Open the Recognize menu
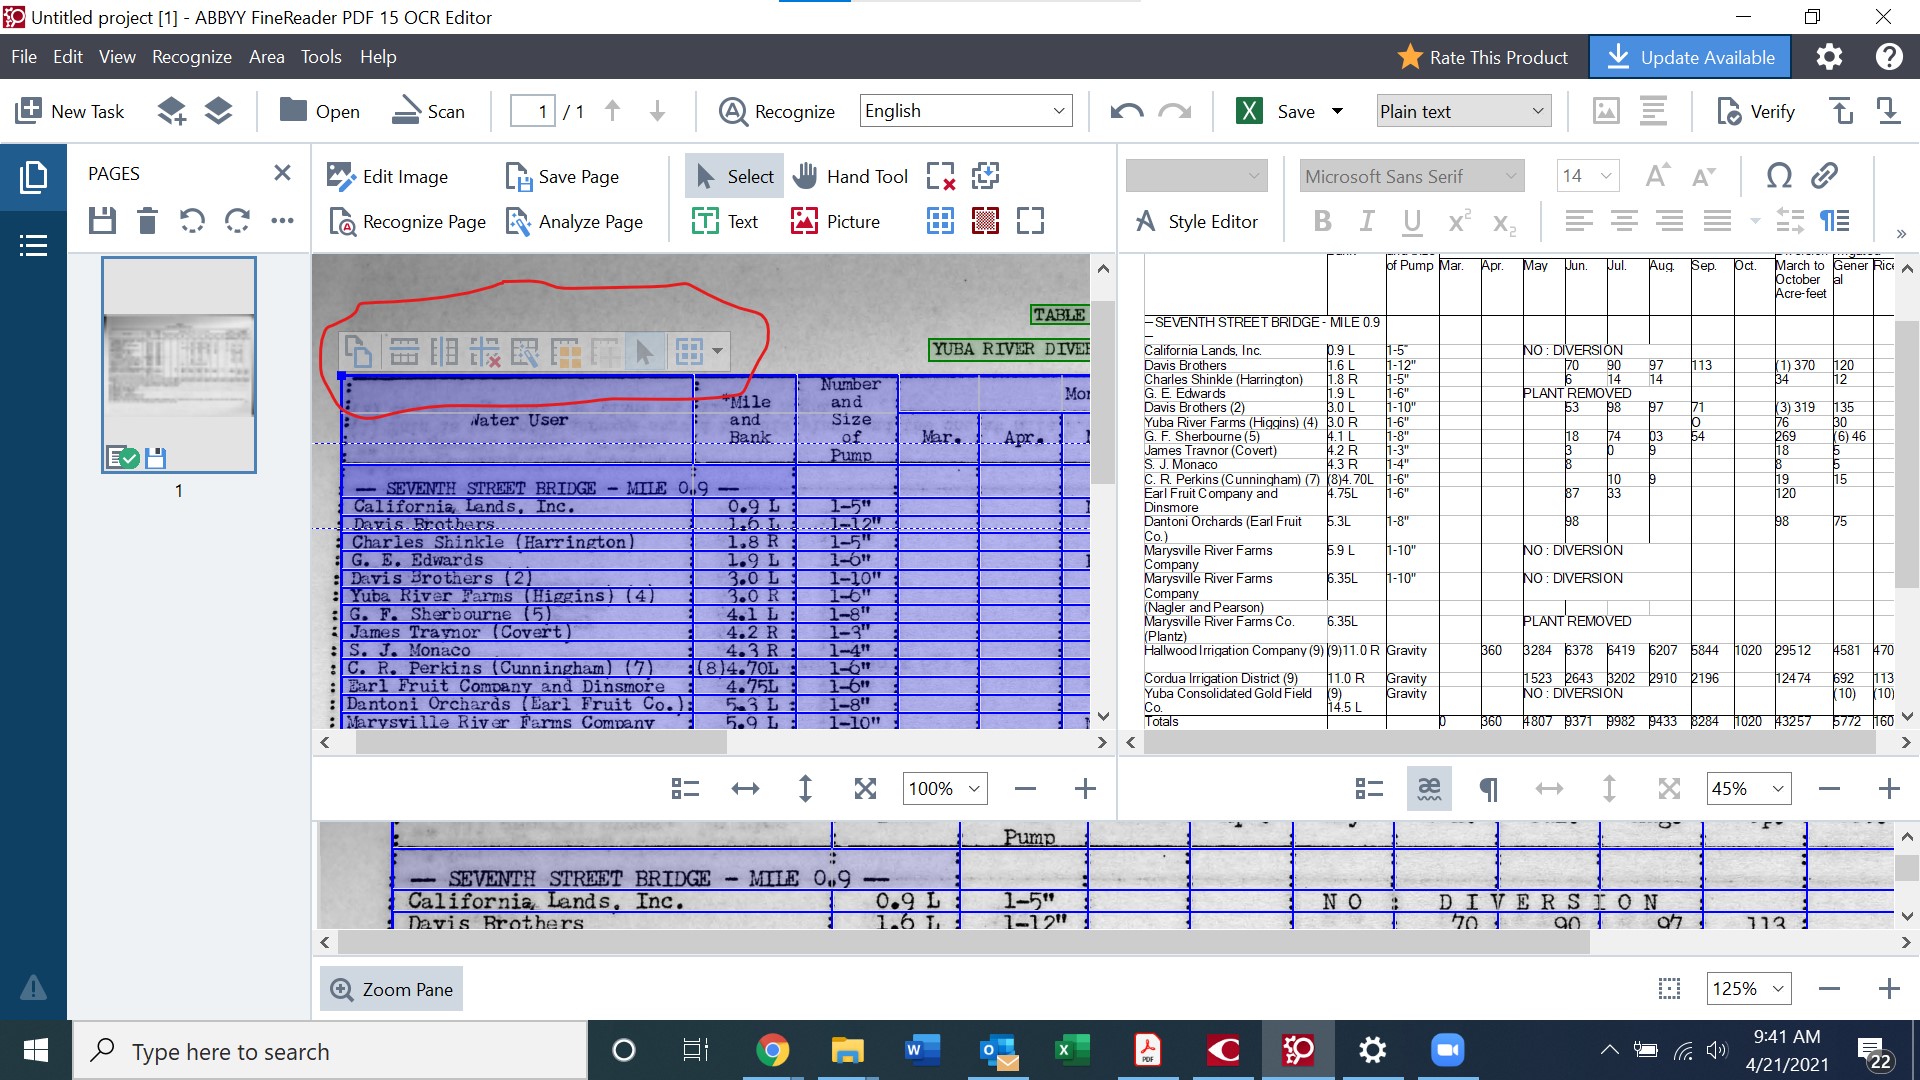 click(x=191, y=57)
